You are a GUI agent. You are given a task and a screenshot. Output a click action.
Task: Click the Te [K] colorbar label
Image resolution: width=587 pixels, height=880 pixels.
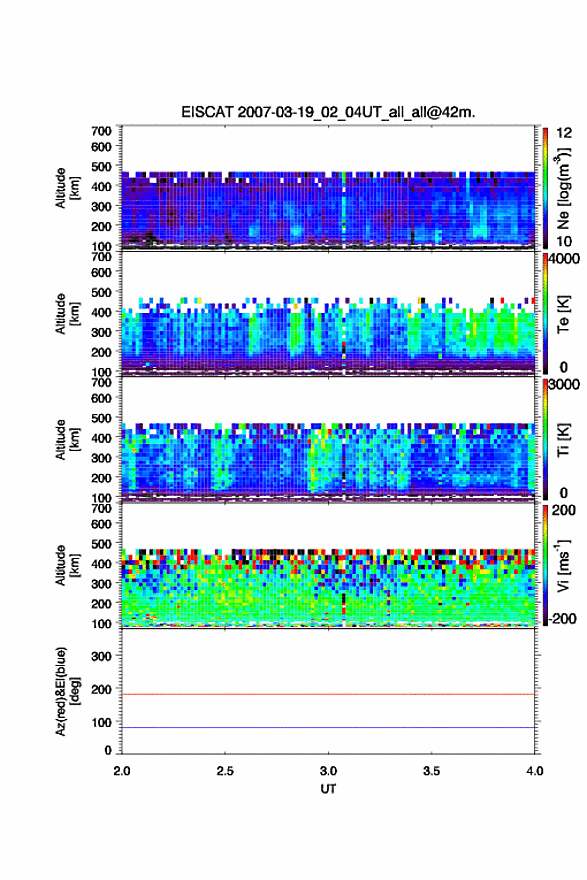click(563, 314)
